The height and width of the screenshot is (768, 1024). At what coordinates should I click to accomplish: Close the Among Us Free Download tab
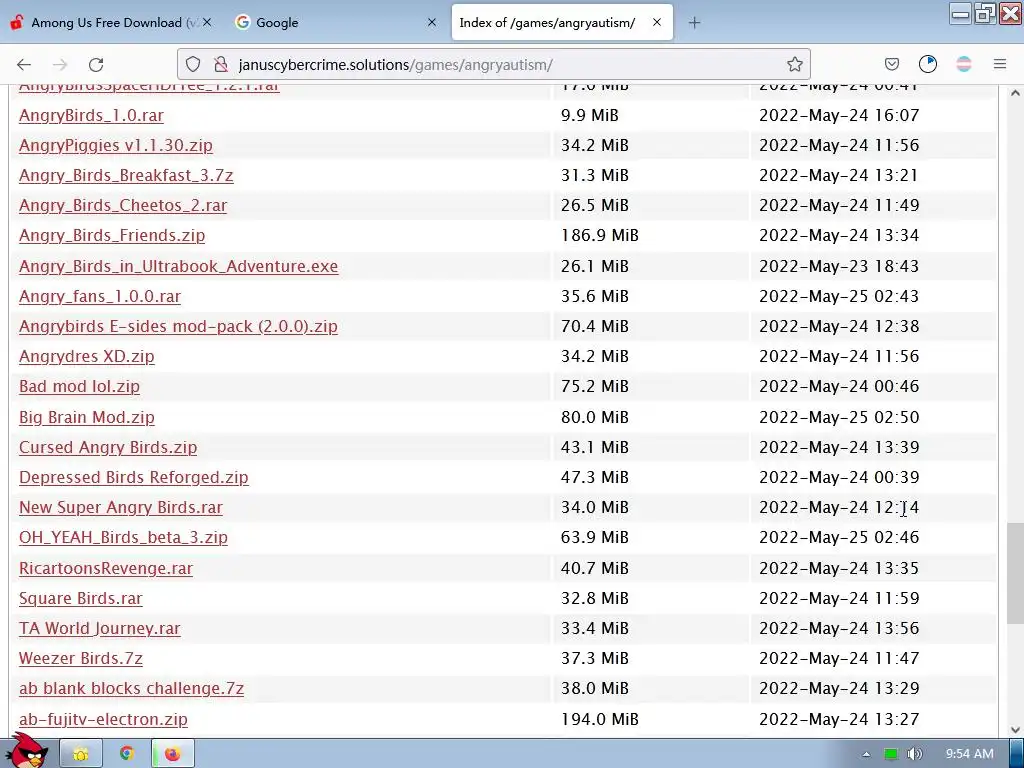[x=207, y=22]
